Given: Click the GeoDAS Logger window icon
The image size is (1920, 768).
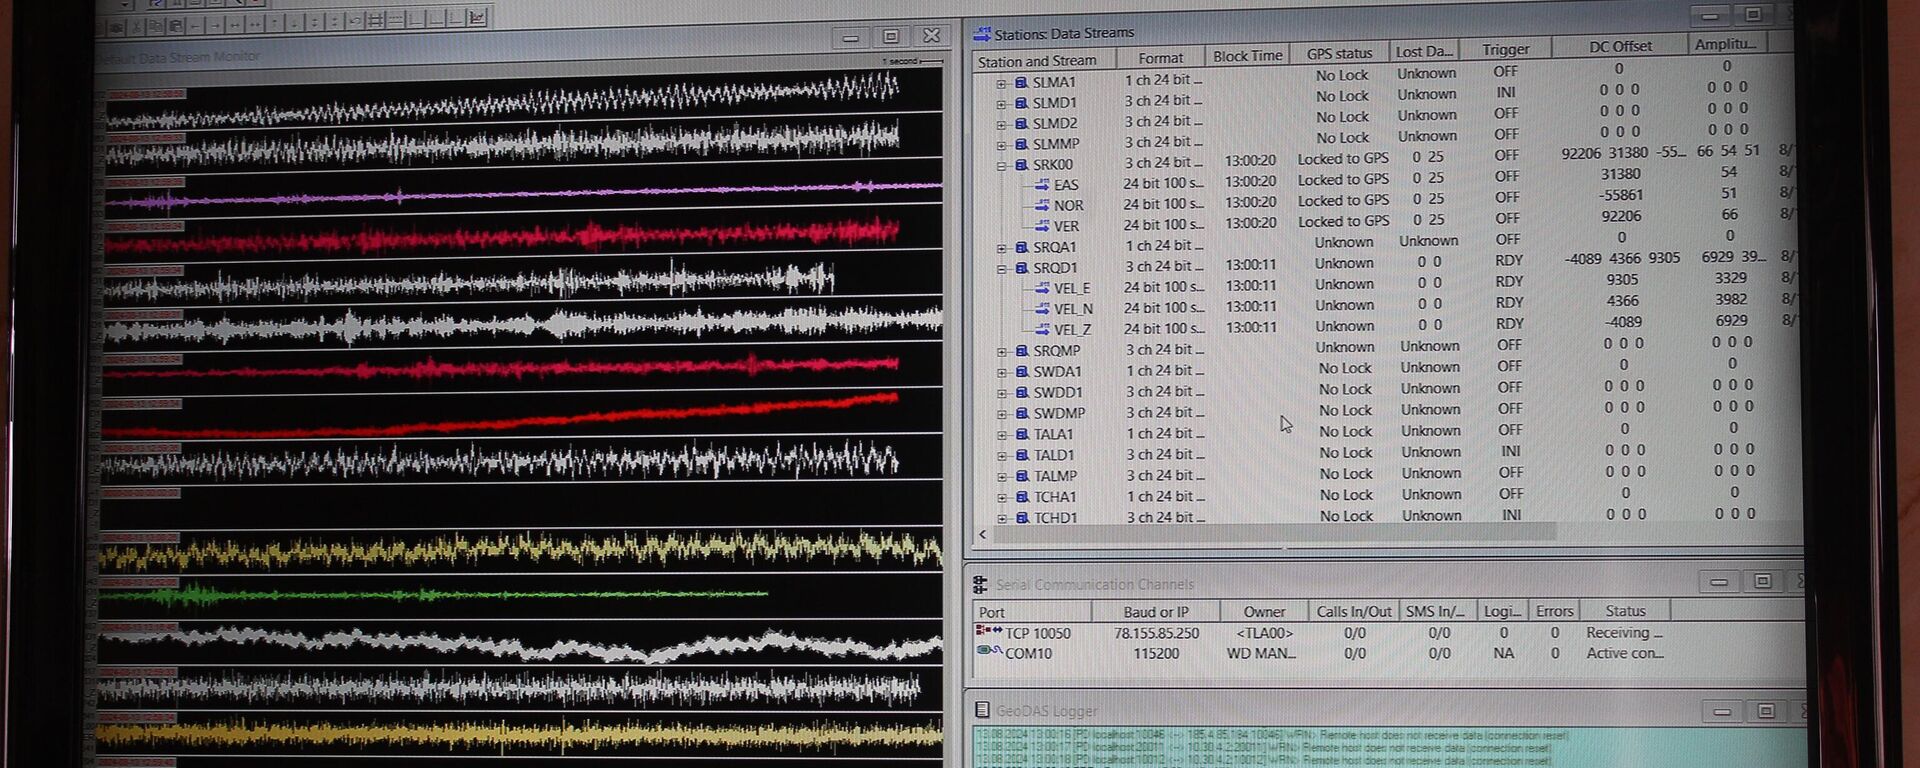Looking at the screenshot, I should pyautogui.click(x=982, y=710).
